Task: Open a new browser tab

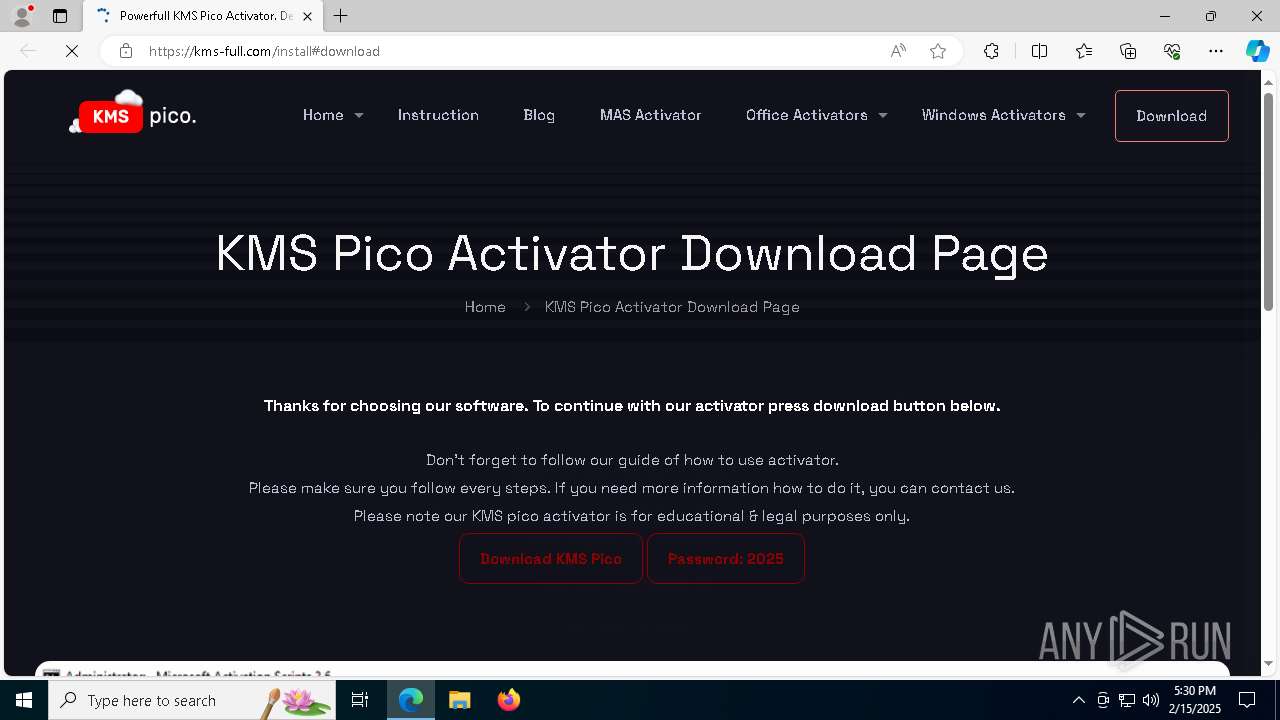Action: click(x=341, y=16)
